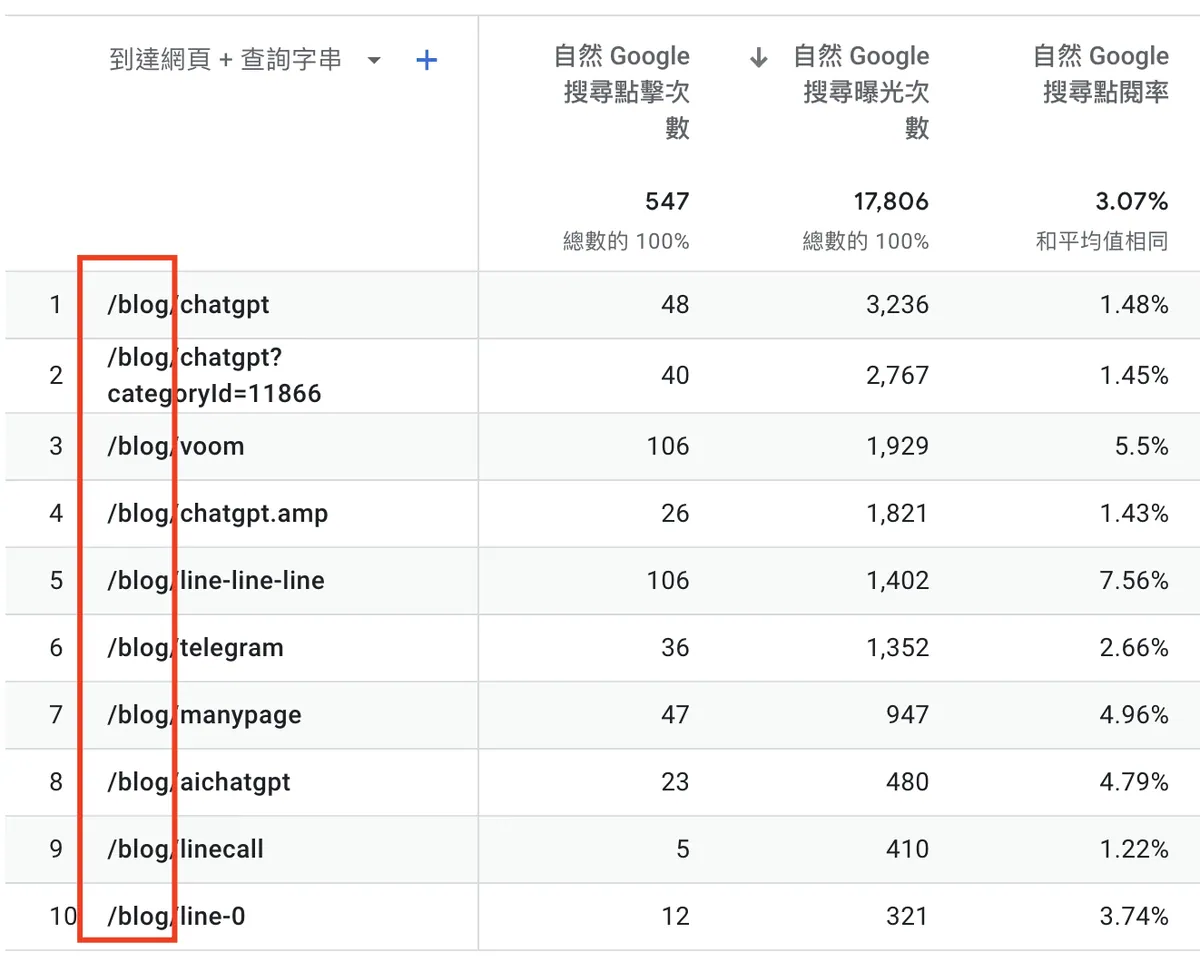The width and height of the screenshot is (1200, 962).
Task: Click click-through rate 1.45%
Action: [1134, 376]
